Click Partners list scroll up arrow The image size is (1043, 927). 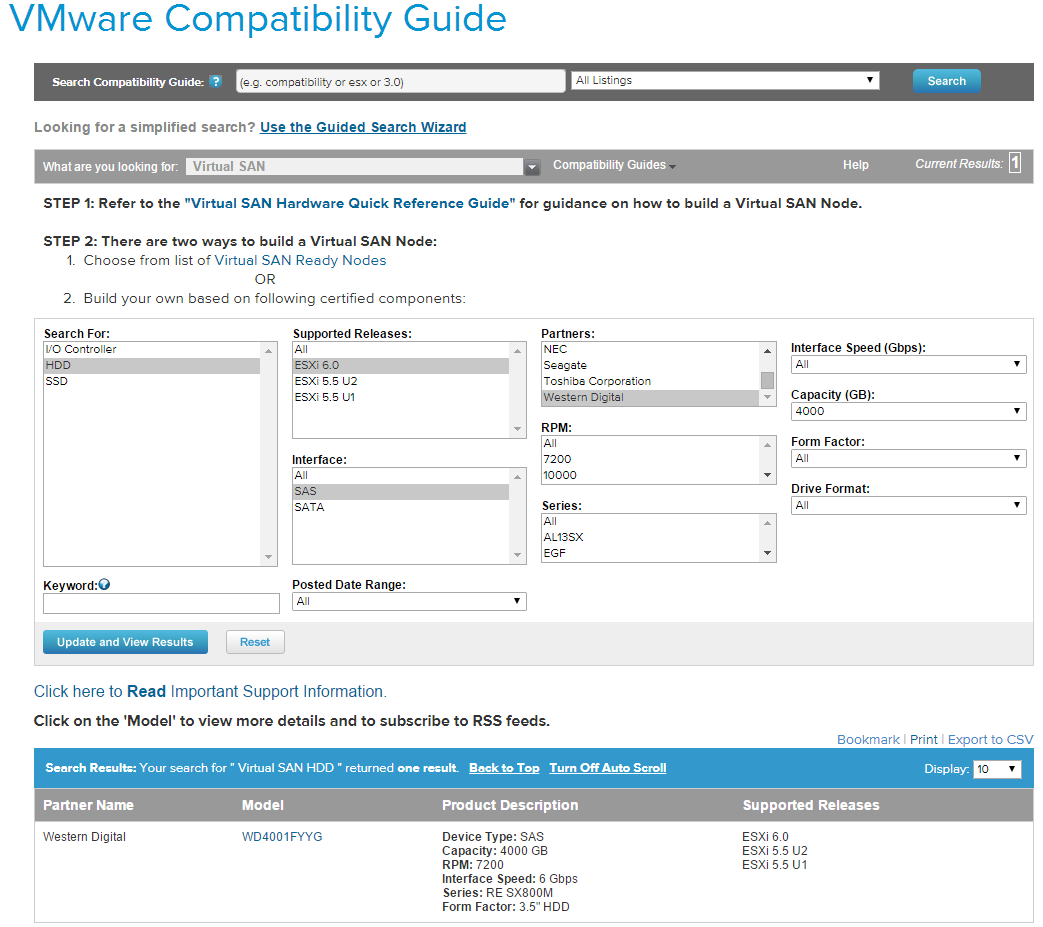[x=767, y=350]
